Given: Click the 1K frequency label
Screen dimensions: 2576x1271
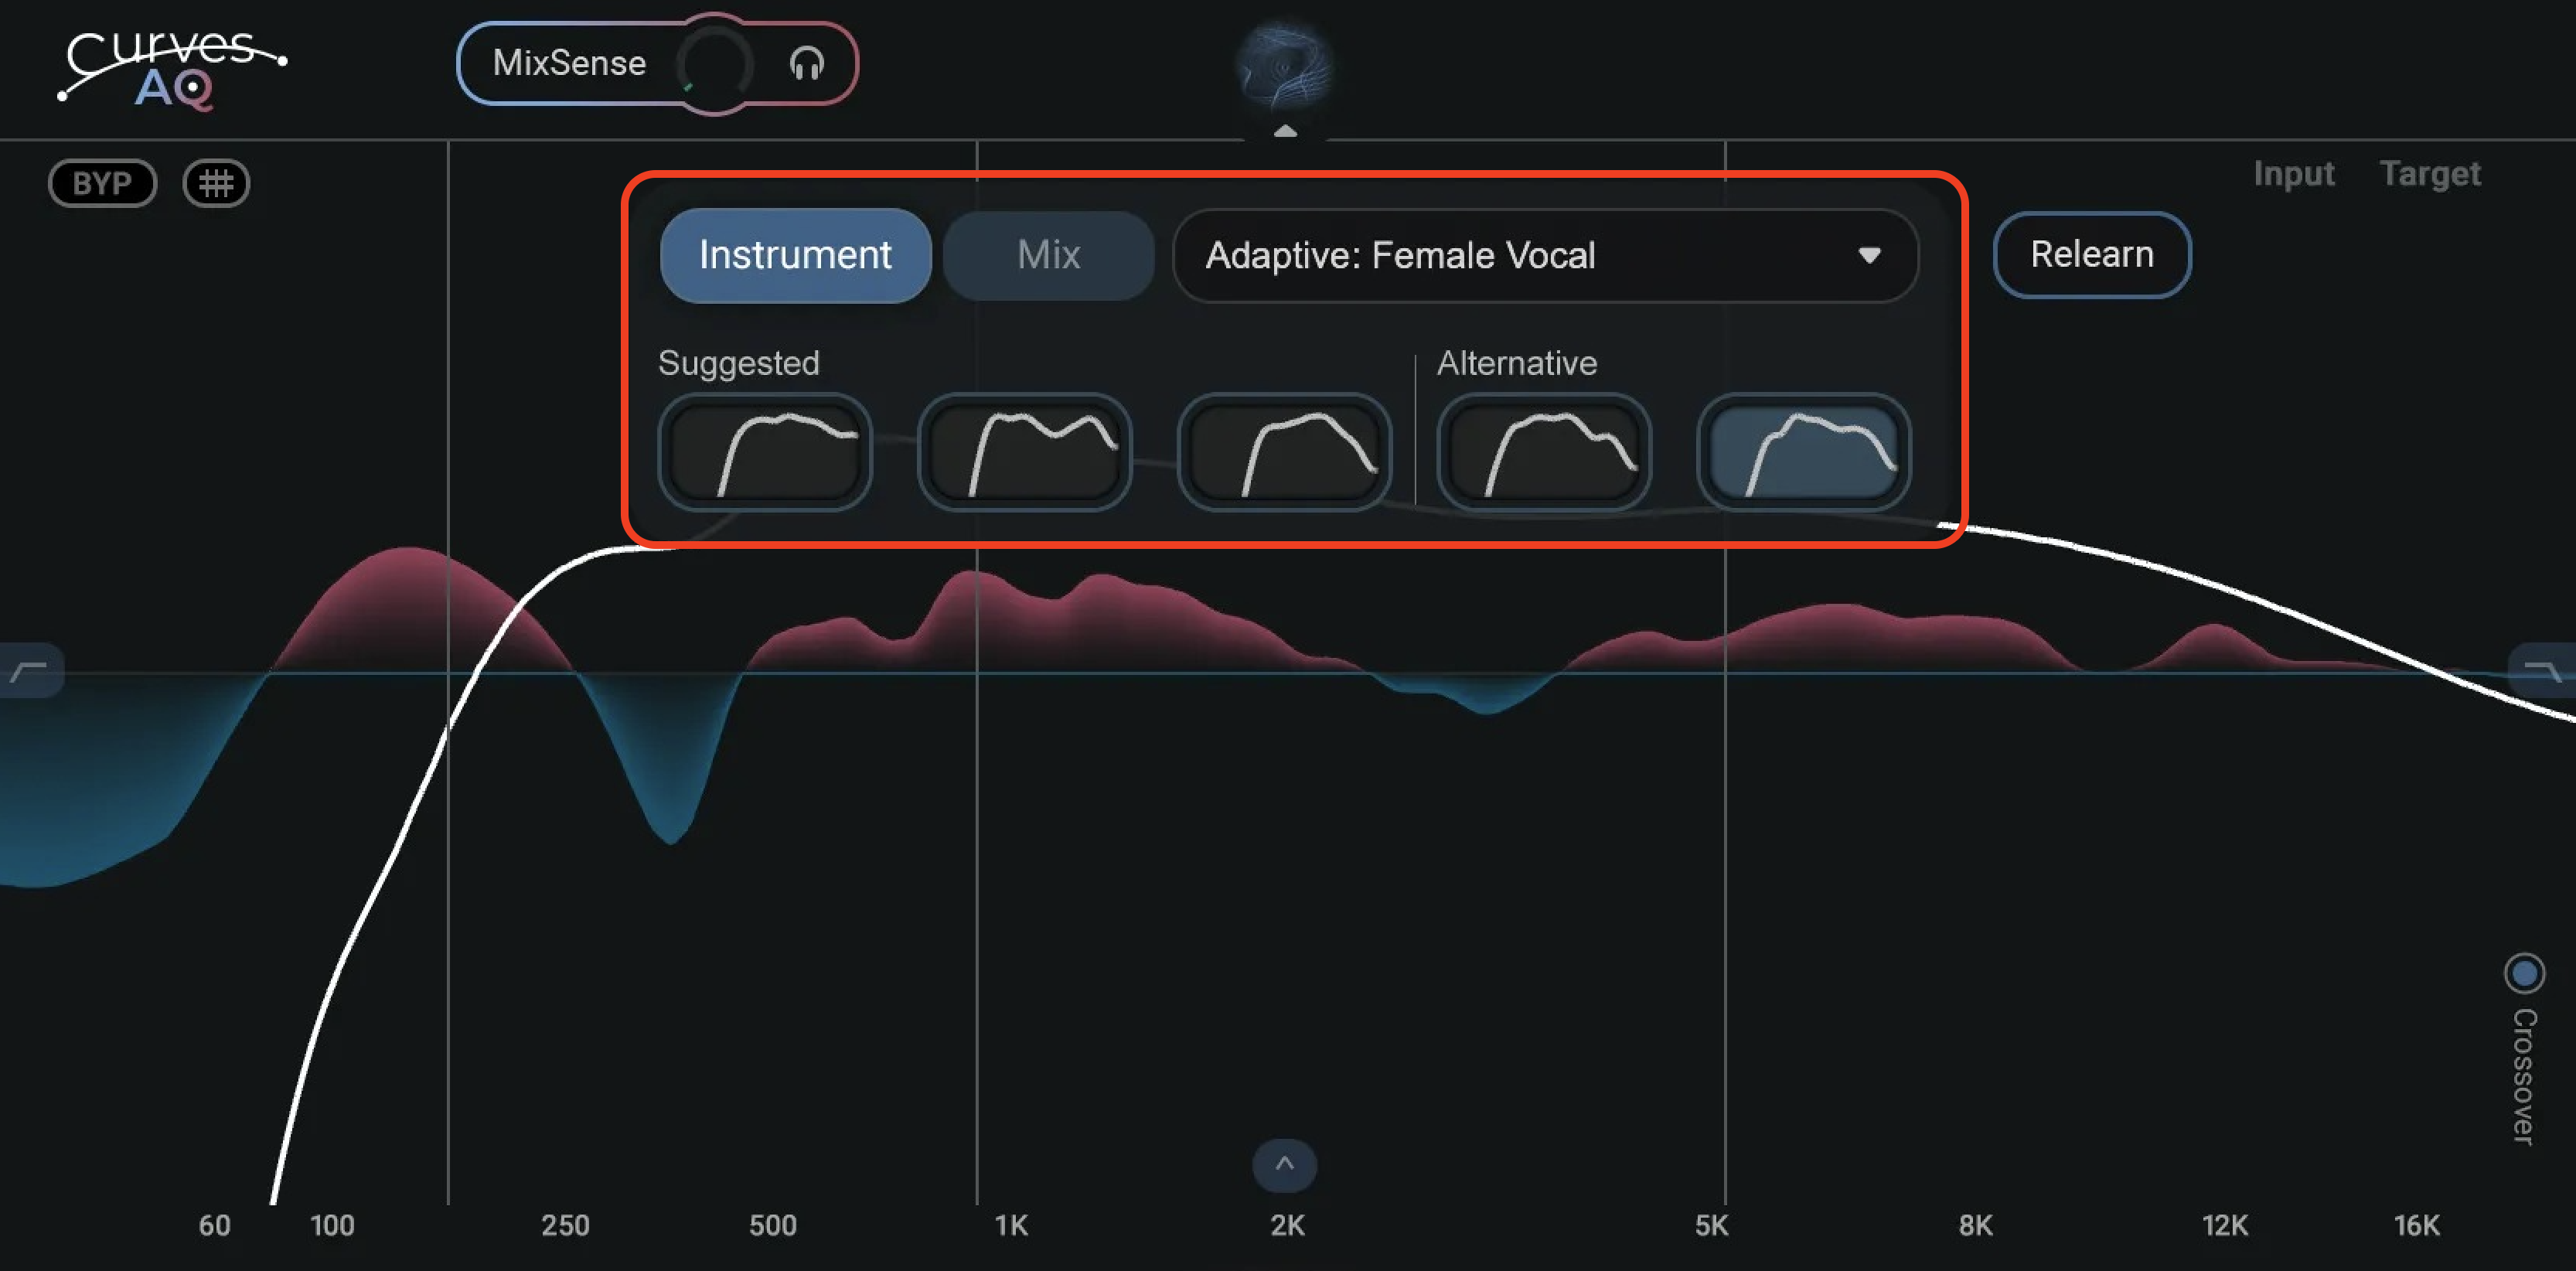Looking at the screenshot, I should (x=1011, y=1225).
